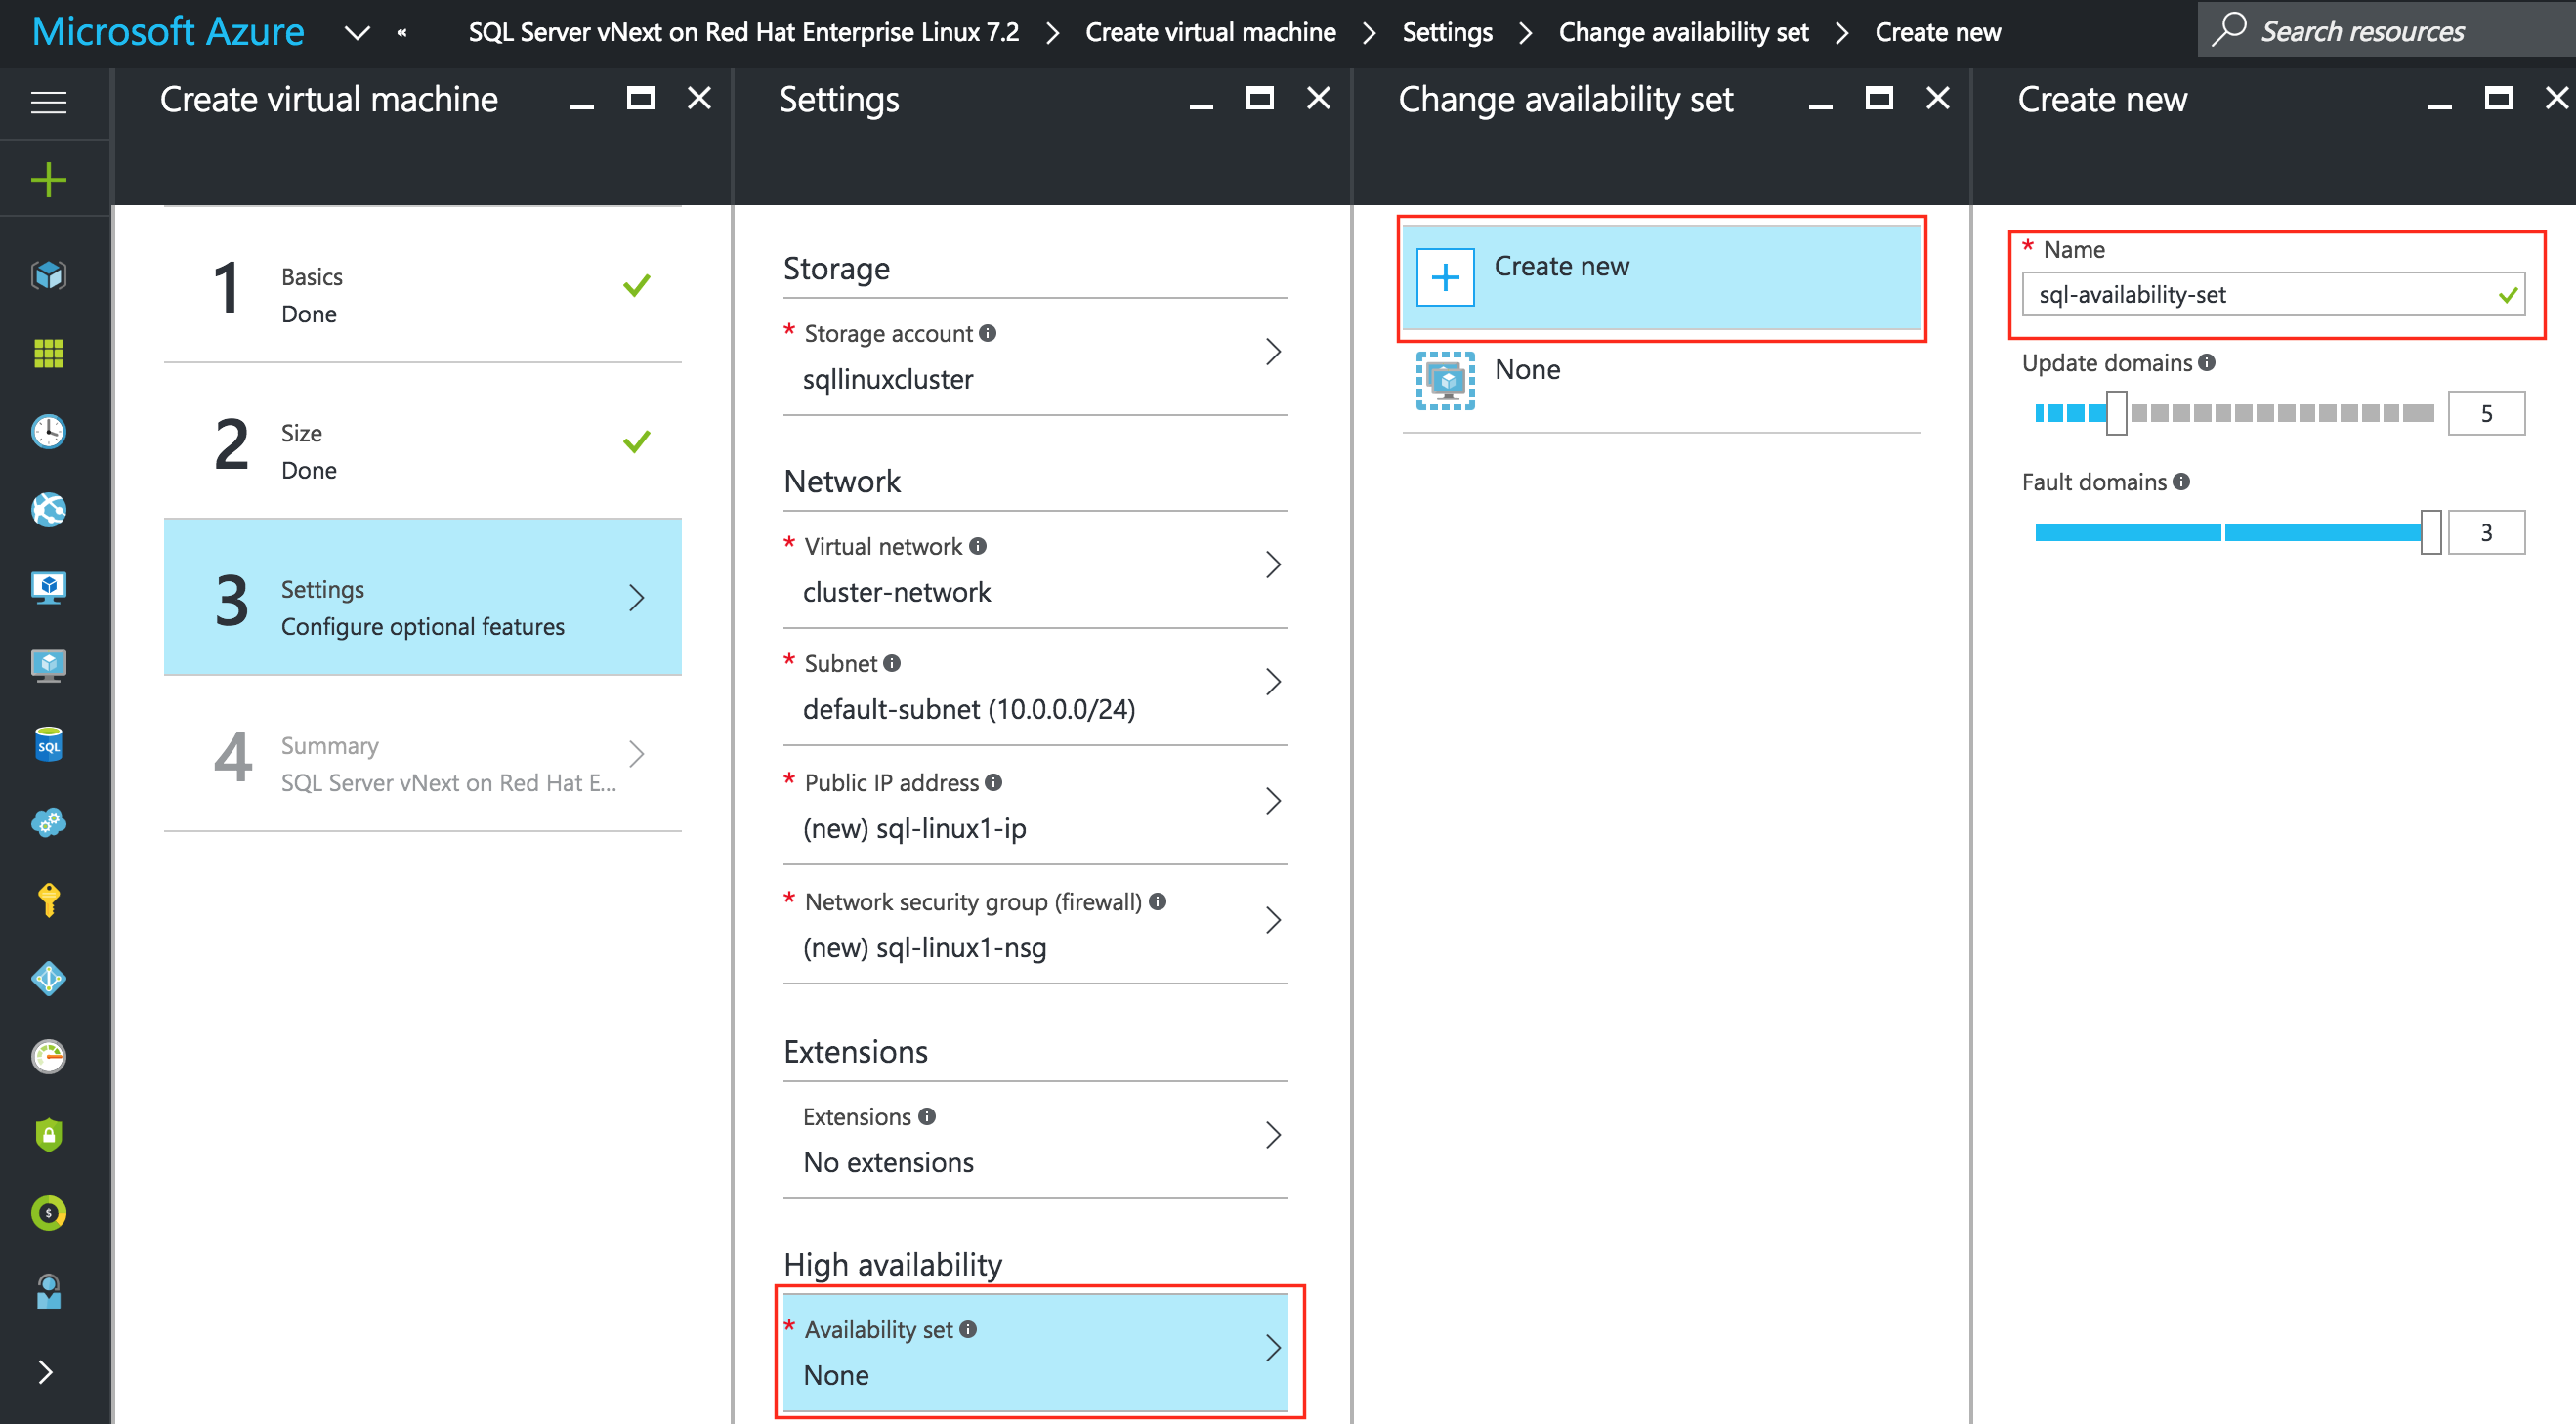The image size is (2576, 1424).
Task: Open step 4 Summary
Action: click(x=422, y=754)
